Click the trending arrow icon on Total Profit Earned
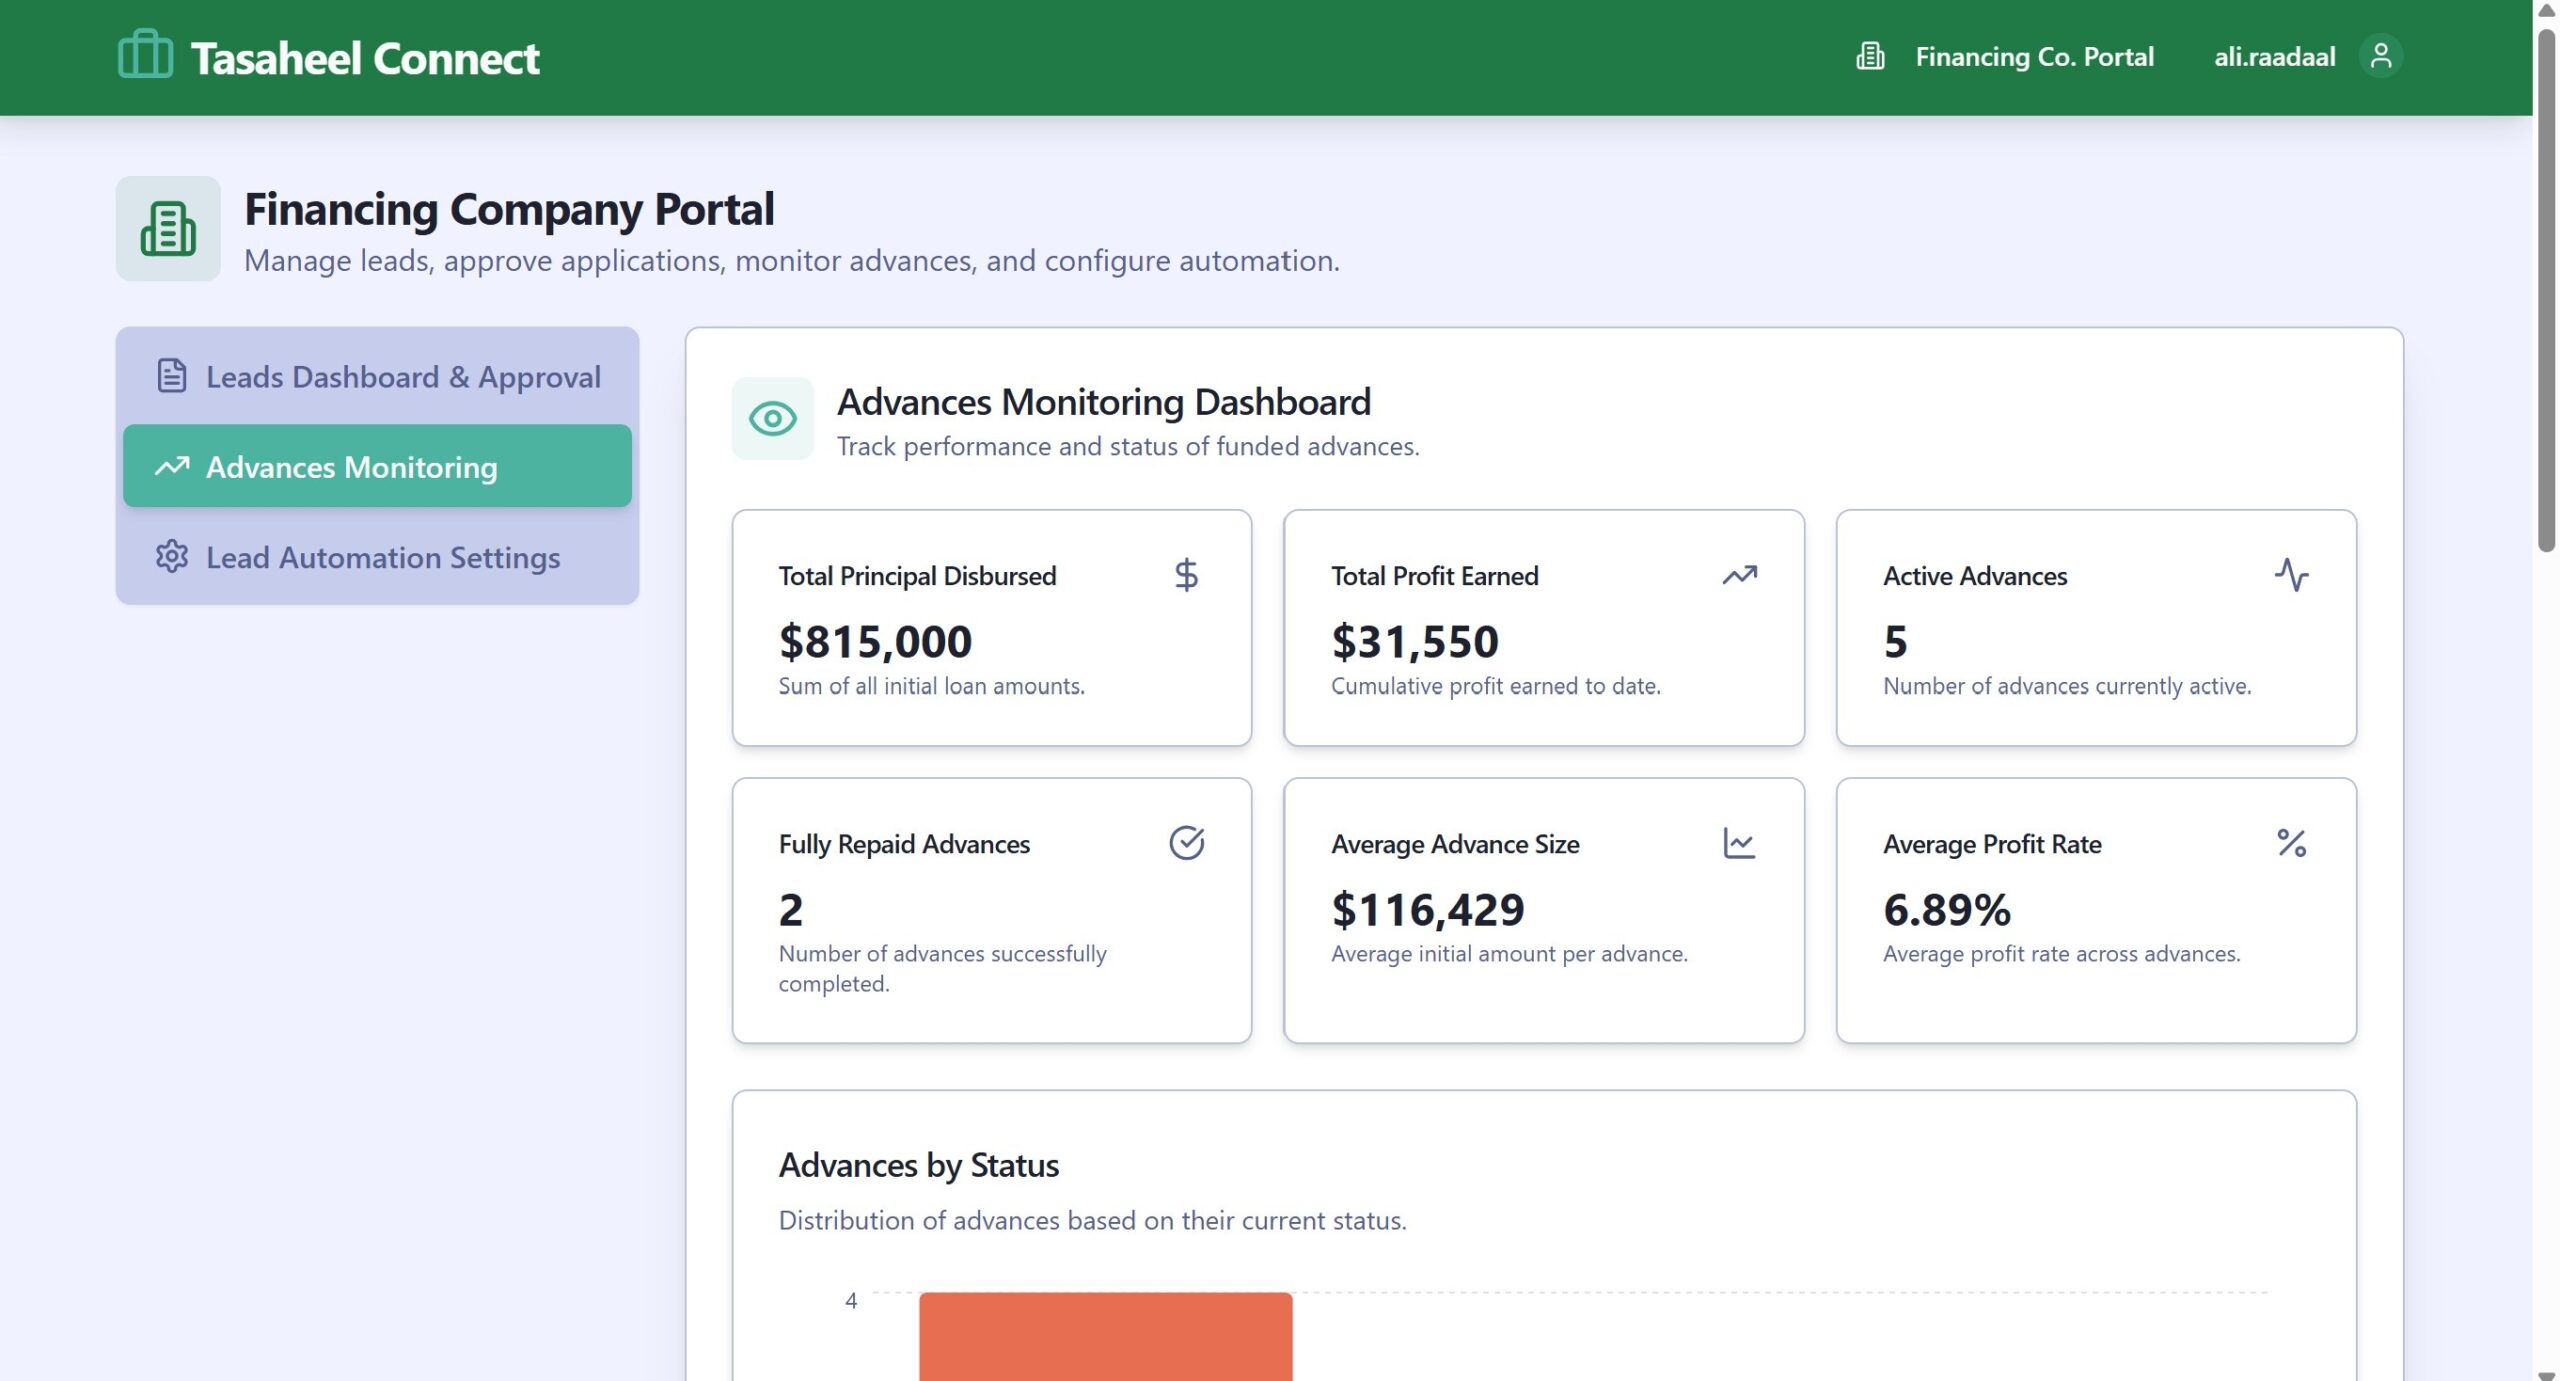2560x1381 pixels. point(1739,575)
